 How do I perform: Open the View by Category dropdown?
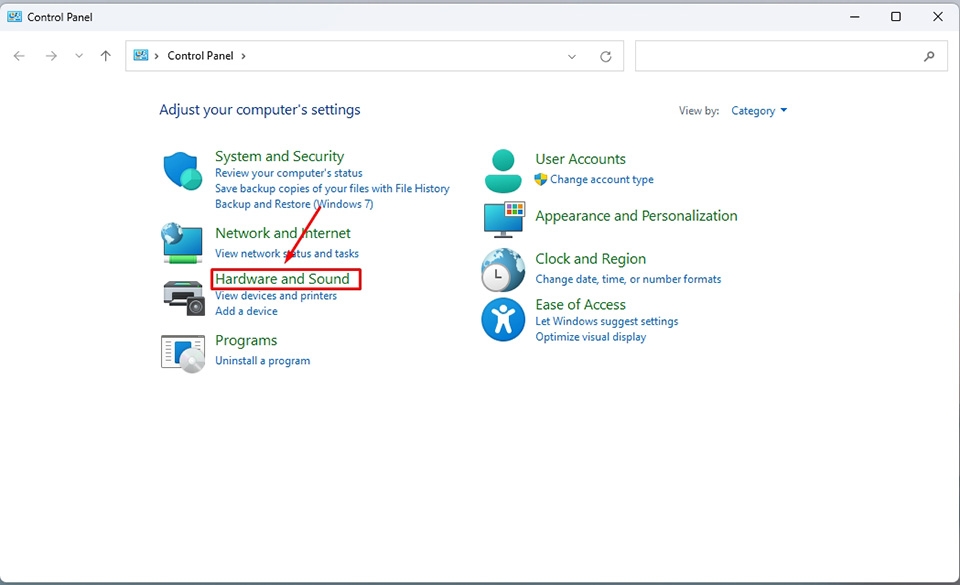(x=758, y=110)
